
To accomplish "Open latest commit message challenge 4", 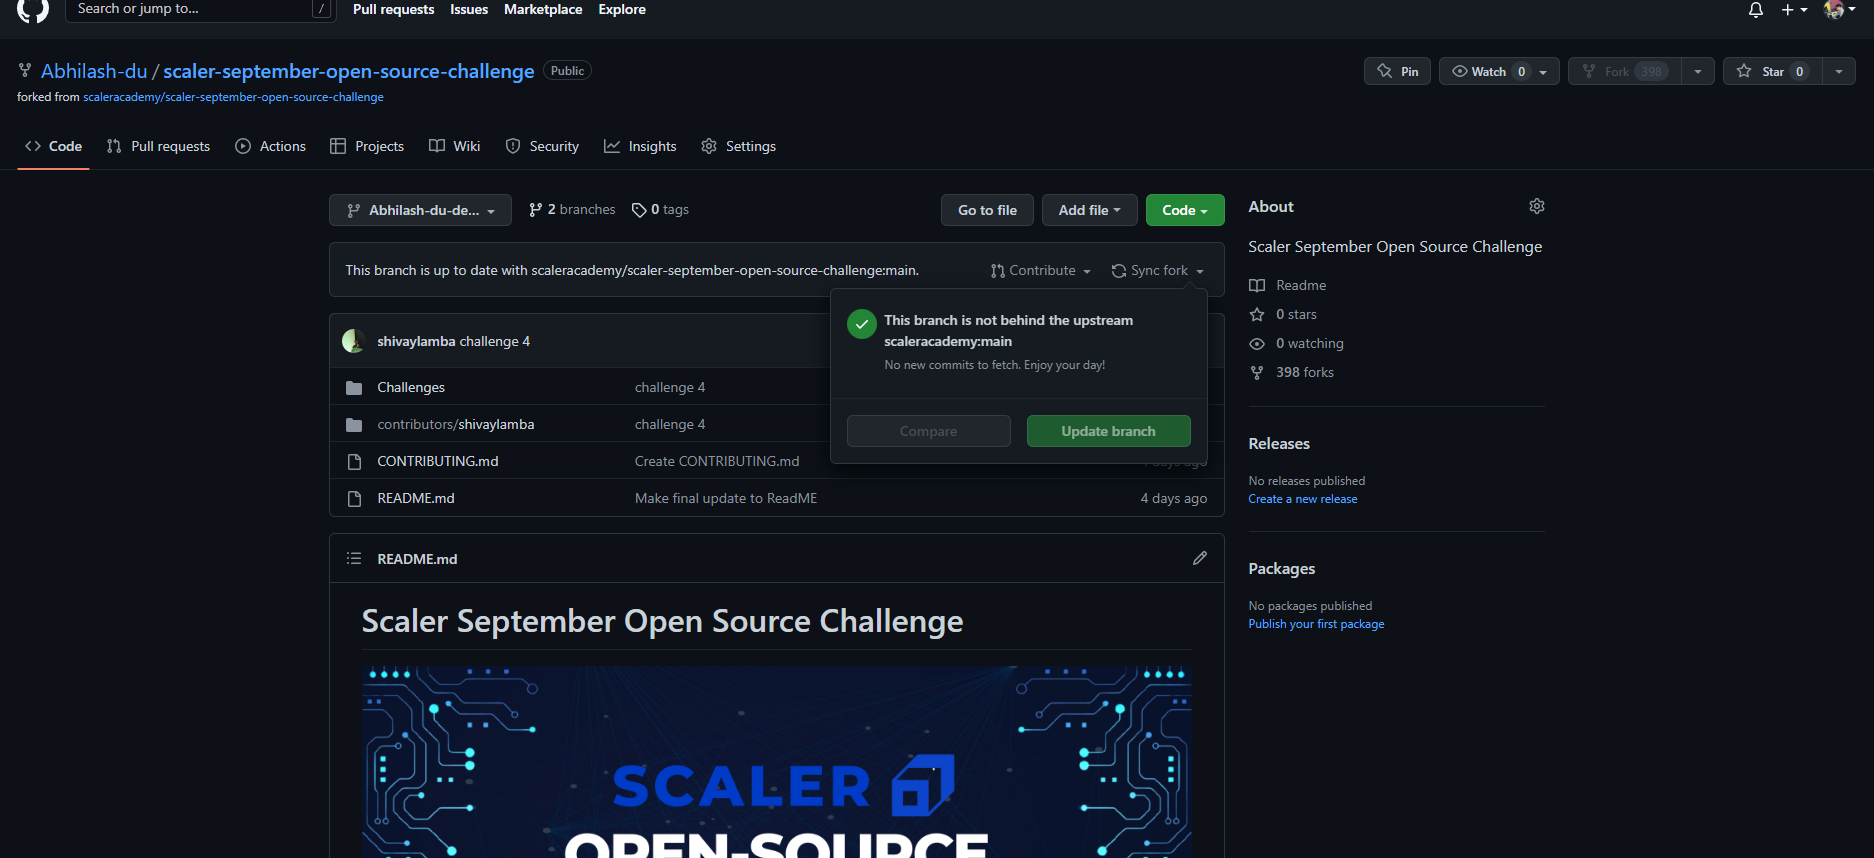I will 495,341.
